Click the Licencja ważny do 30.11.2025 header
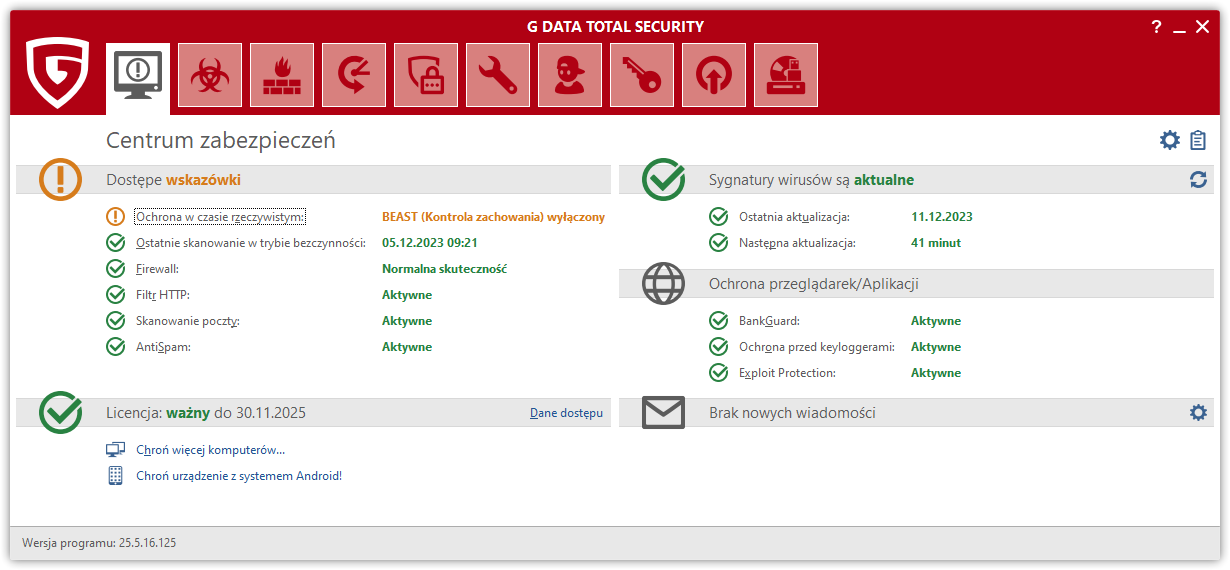This screenshot has height=570, width=1230. [206, 412]
